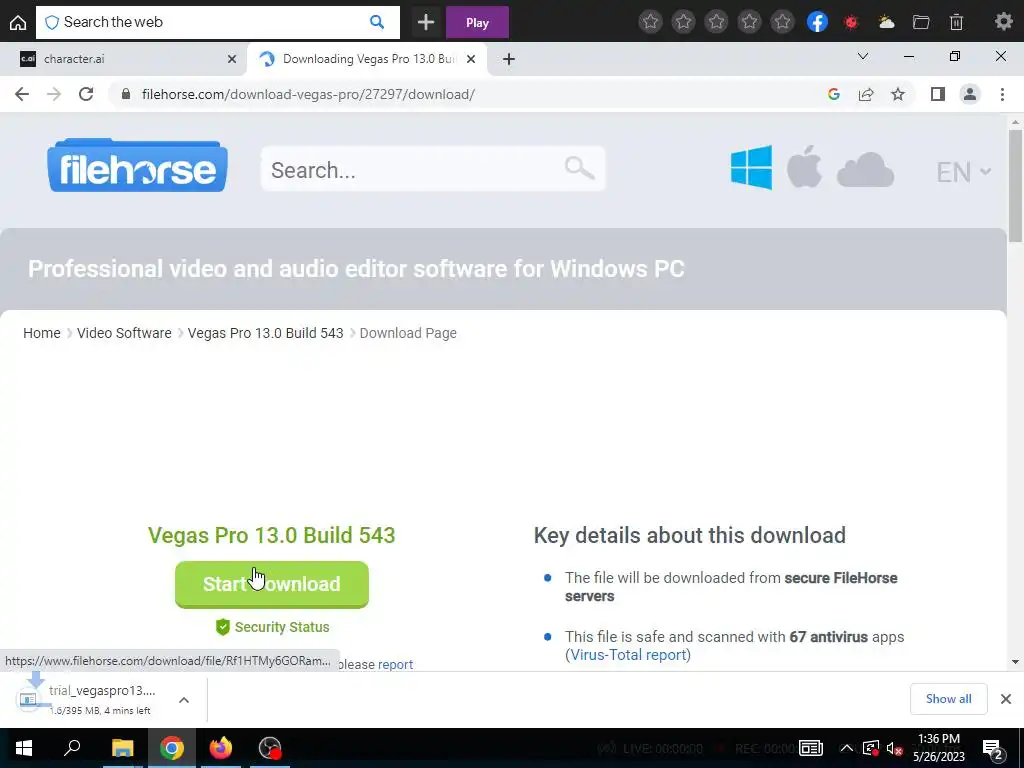Screen dimensions: 1024x768
Task: Click the muted volume tray icon
Action: point(895,748)
